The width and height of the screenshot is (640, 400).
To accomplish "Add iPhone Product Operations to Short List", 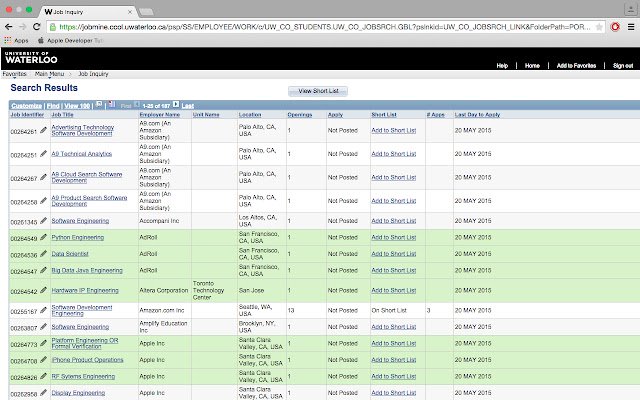I will 393,360.
